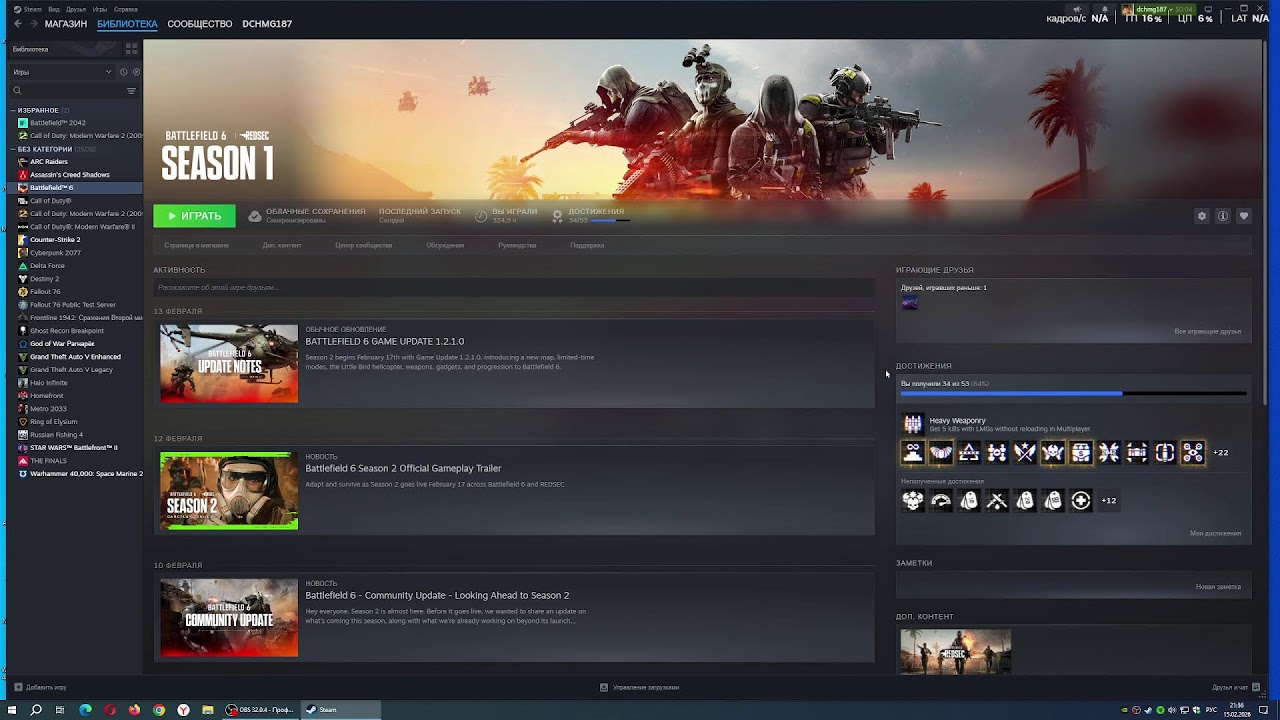Select the crossed swords star achievement
1280x720 pixels.
(1025, 453)
